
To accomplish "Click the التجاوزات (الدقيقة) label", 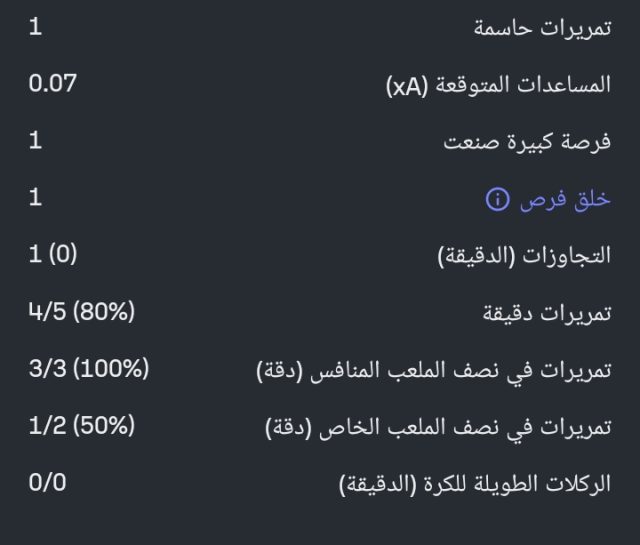I will (524, 256).
